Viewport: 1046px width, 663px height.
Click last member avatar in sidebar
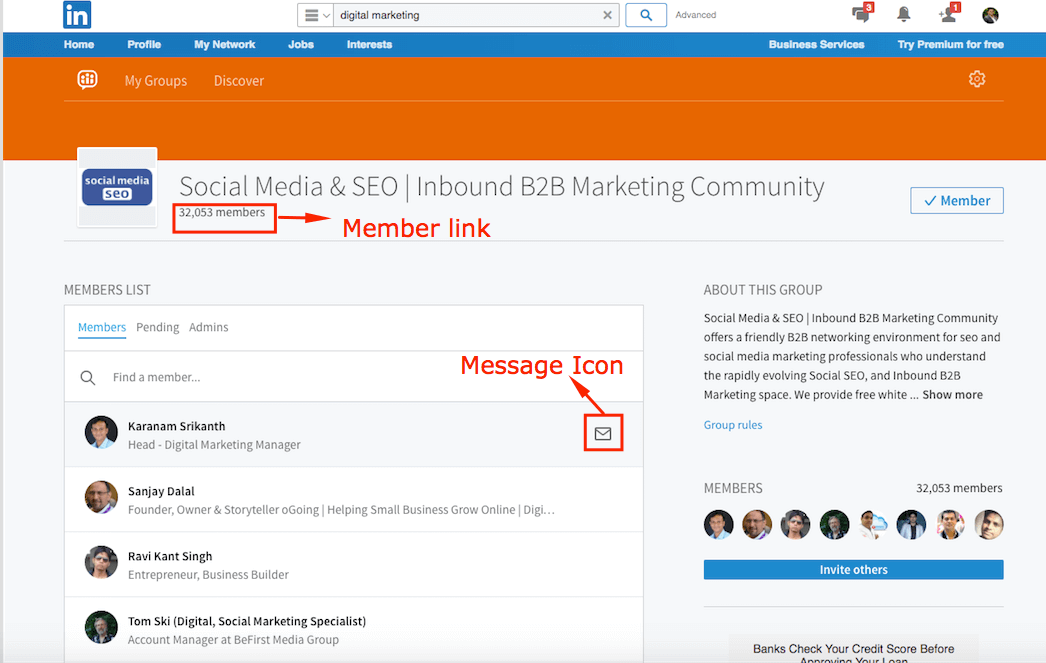click(x=989, y=524)
